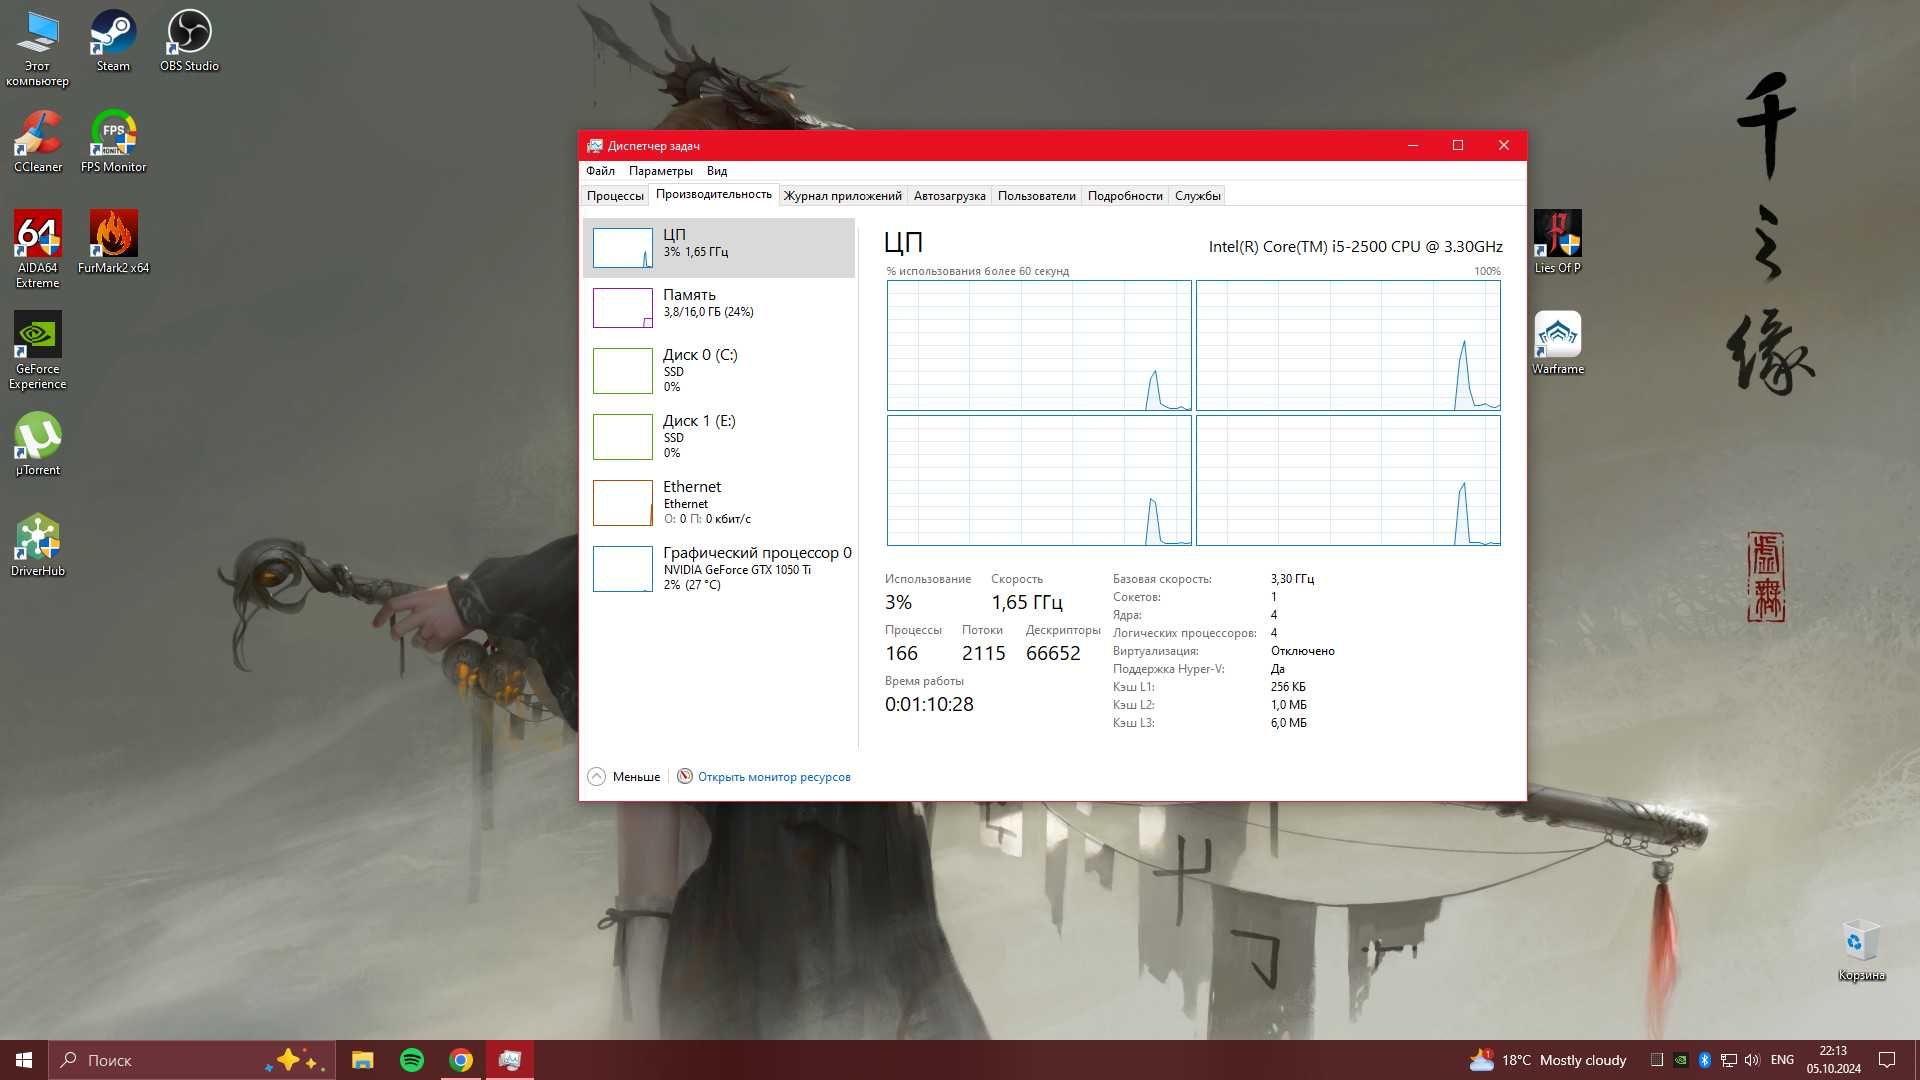Open File Explorer from the taskbar
Image resolution: width=1920 pixels, height=1080 pixels.
pyautogui.click(x=362, y=1060)
